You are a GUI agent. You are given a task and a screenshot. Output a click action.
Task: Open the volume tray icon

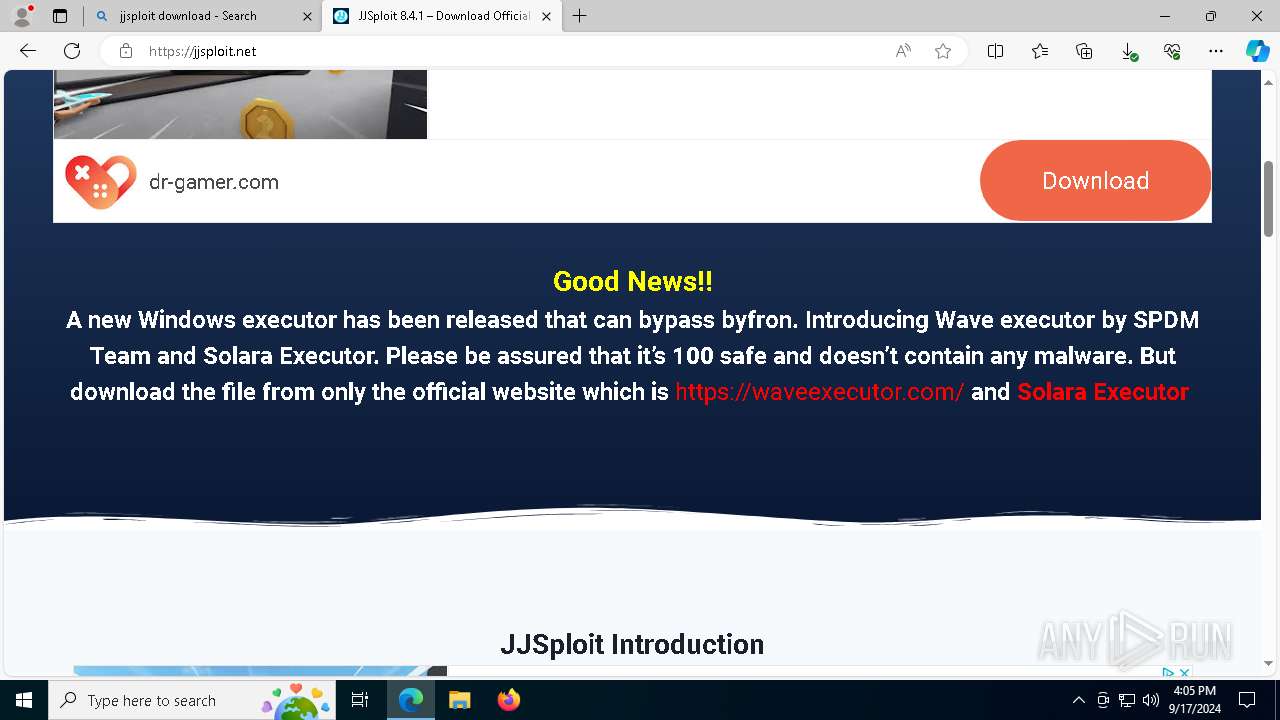(x=1151, y=700)
